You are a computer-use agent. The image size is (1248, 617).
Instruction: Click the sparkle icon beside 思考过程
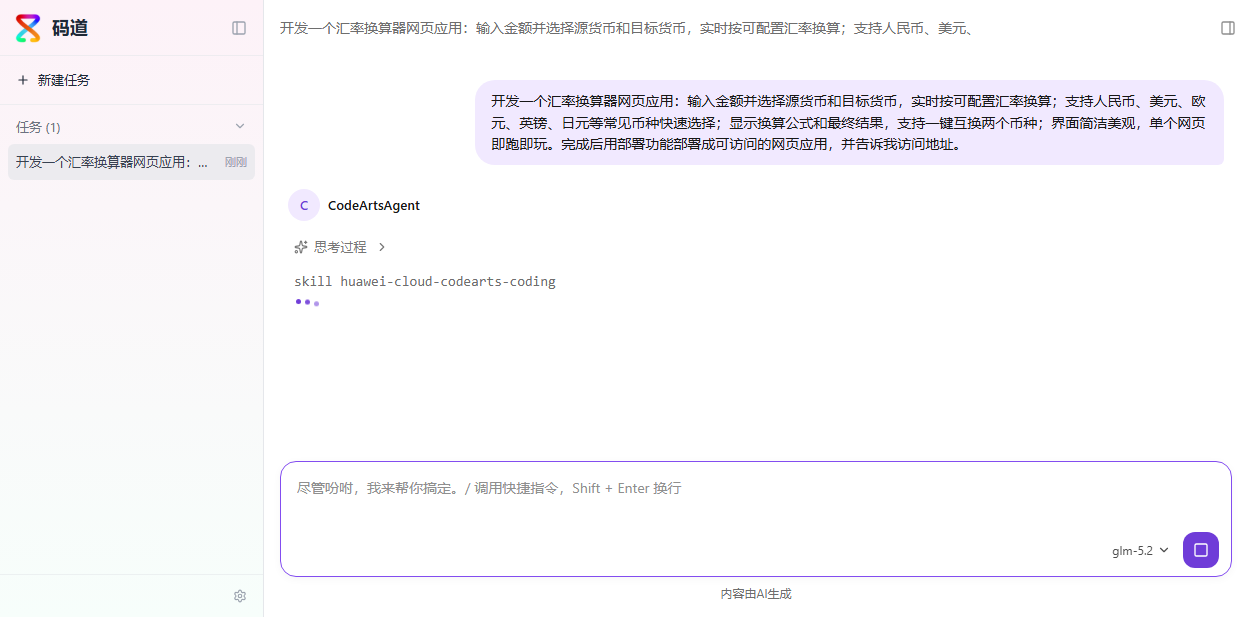301,247
